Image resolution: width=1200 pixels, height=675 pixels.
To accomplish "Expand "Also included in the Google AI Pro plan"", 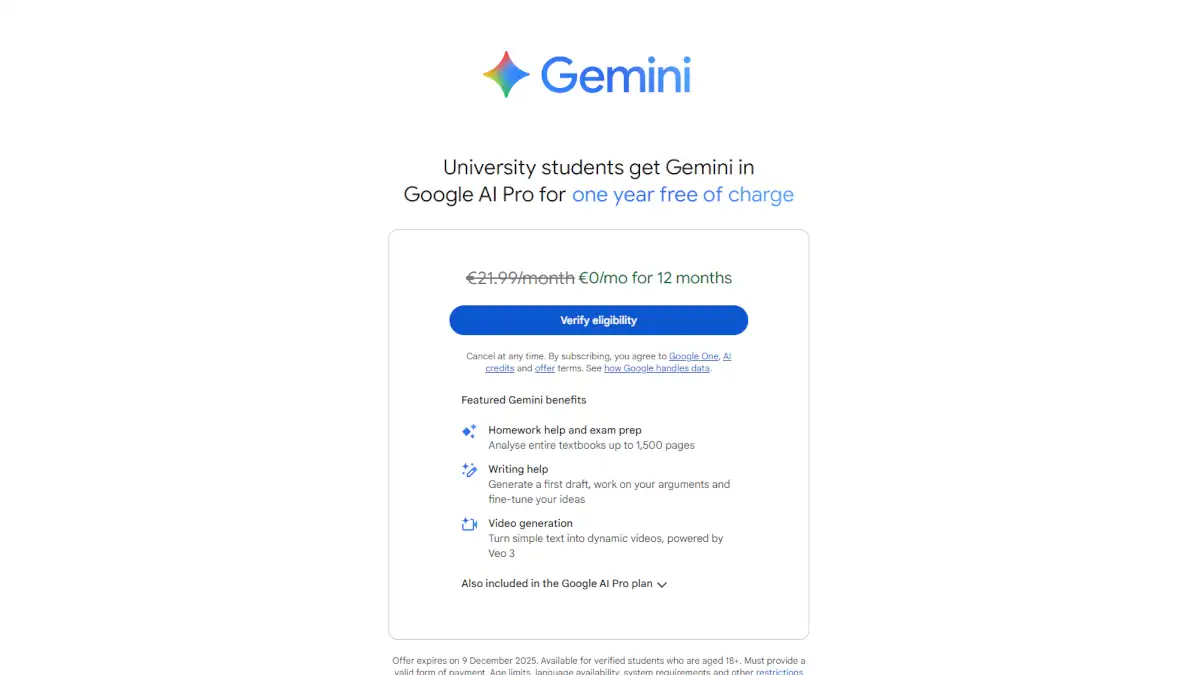I will click(x=556, y=583).
